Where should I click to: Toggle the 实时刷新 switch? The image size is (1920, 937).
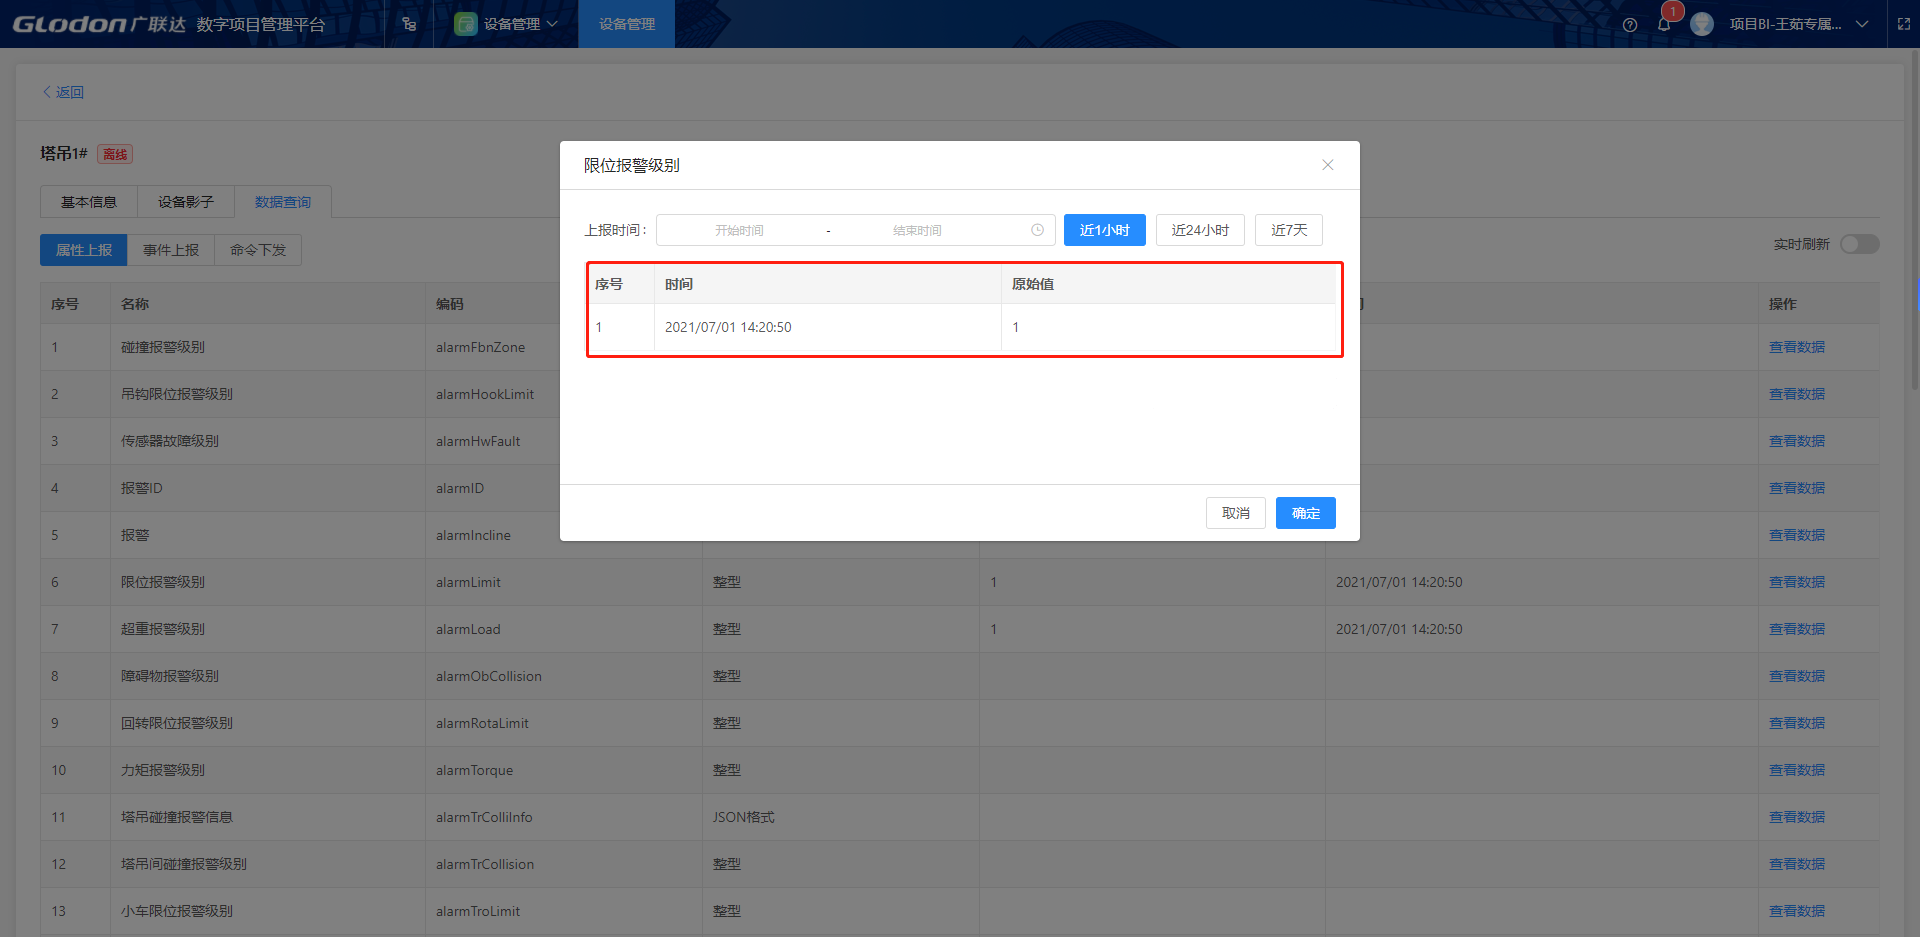tap(1859, 244)
